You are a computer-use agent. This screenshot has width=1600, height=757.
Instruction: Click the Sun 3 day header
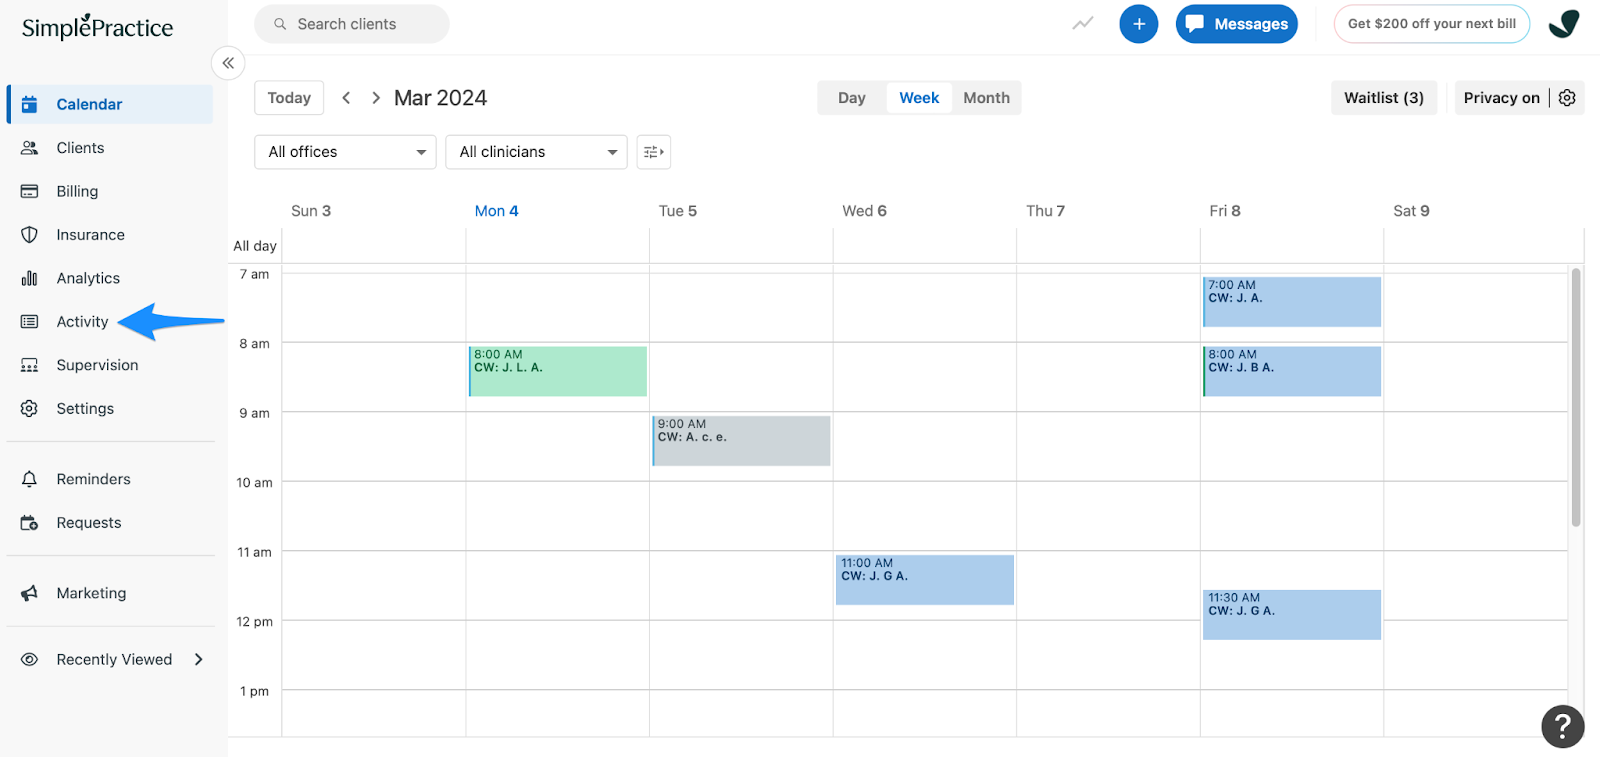pos(311,211)
